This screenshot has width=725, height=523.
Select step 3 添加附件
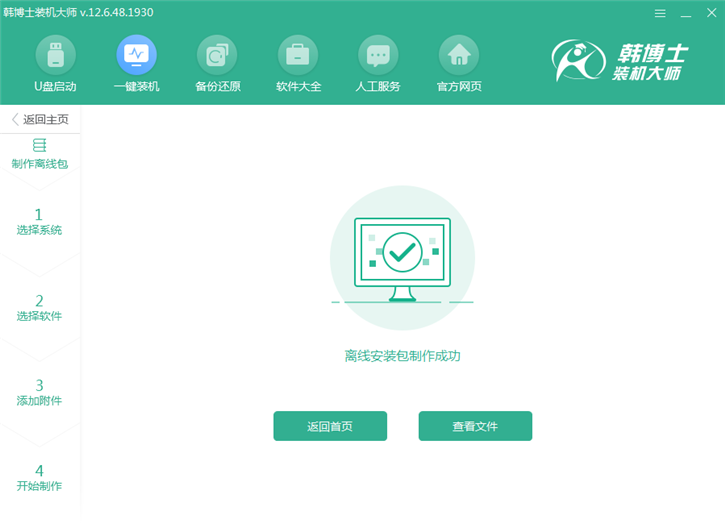coord(39,393)
